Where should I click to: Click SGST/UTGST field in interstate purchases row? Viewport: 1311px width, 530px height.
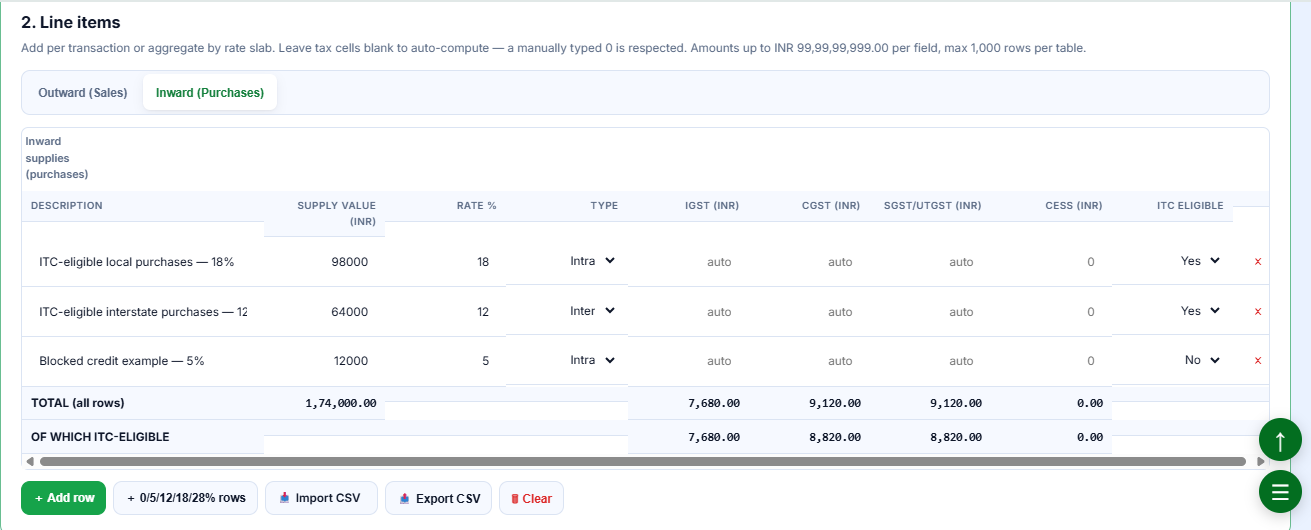pos(930,312)
